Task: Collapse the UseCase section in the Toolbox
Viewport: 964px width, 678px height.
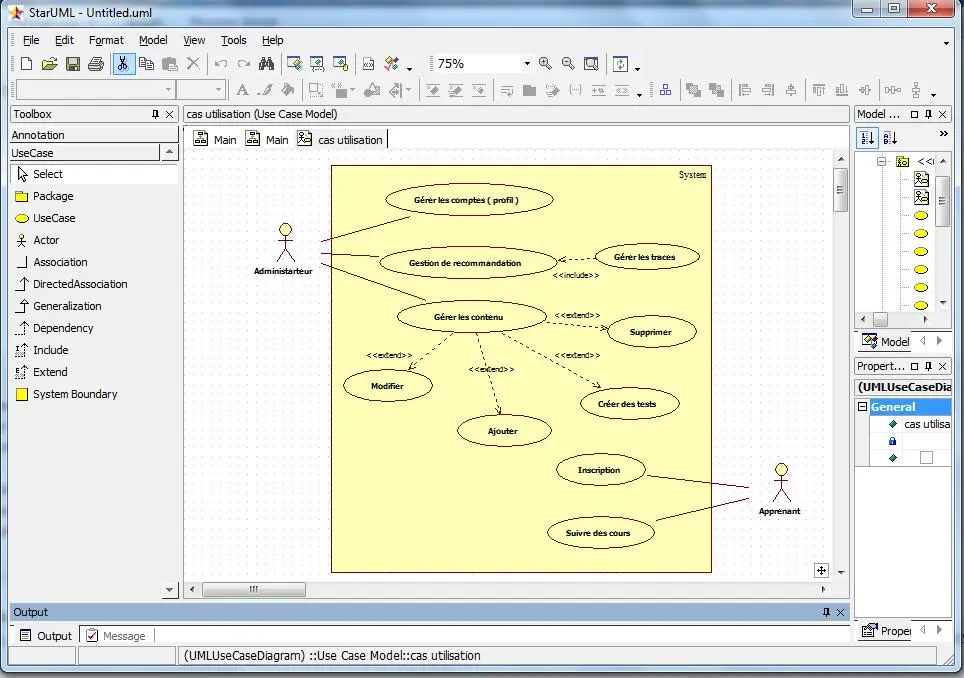Action: [x=170, y=152]
